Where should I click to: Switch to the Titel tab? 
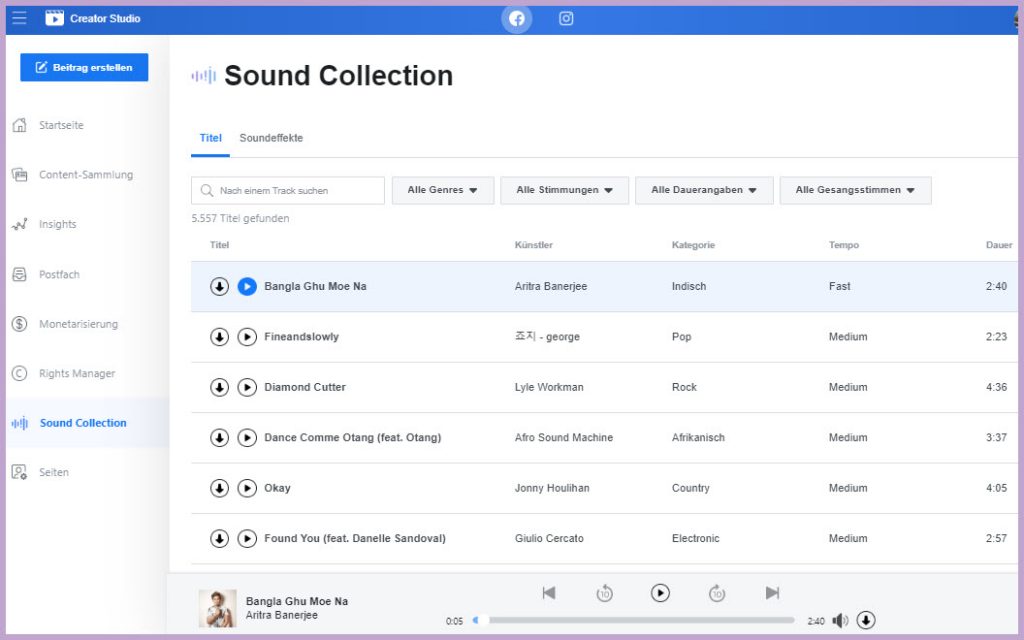[x=210, y=138]
